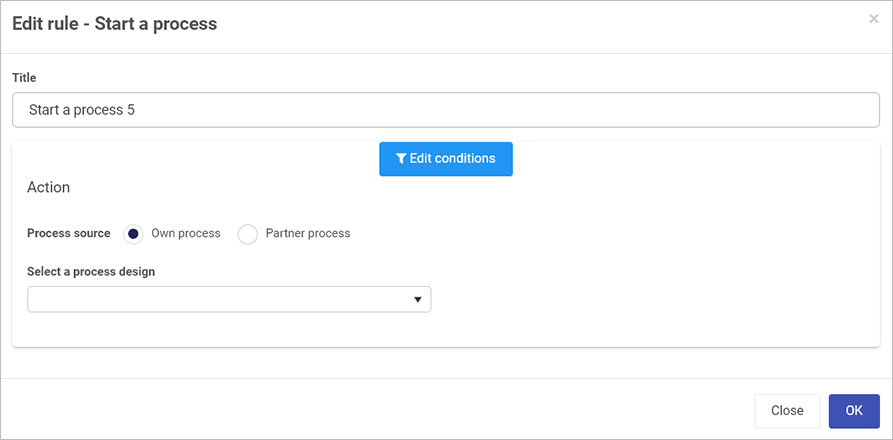Click the Edit rule - Start a process heading
893x440 pixels.
tap(114, 24)
